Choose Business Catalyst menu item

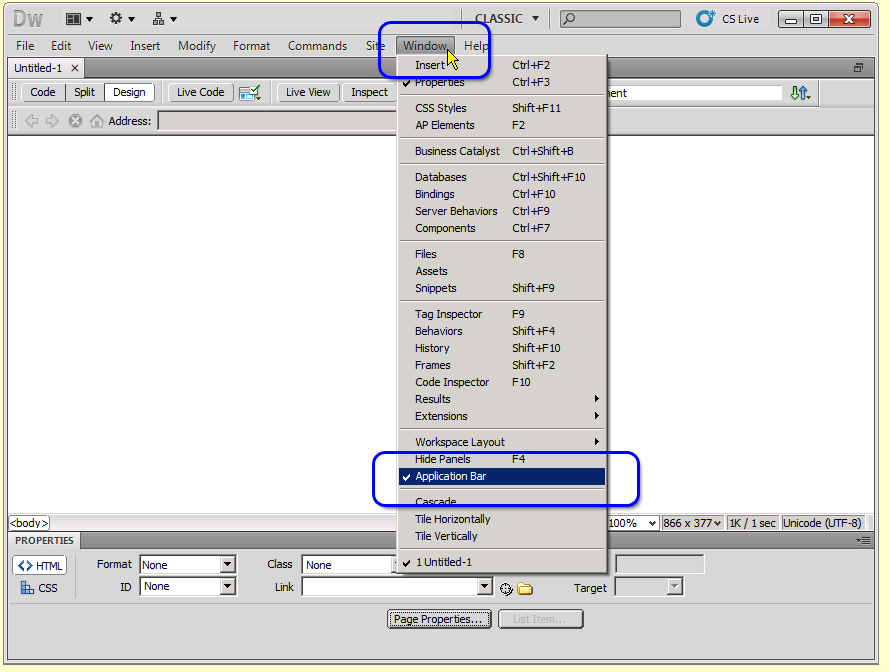pos(502,151)
